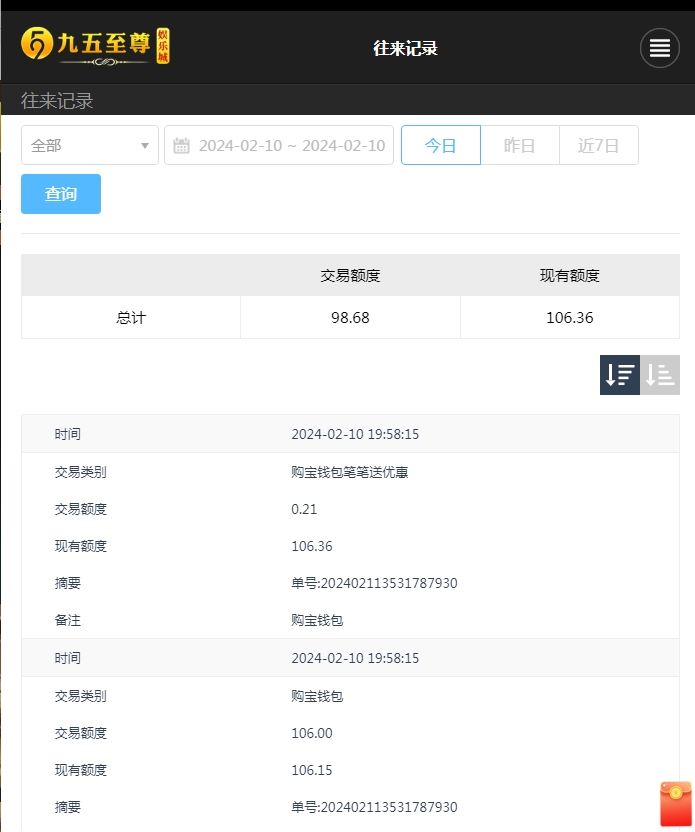Select the 今日 date filter

click(x=440, y=146)
